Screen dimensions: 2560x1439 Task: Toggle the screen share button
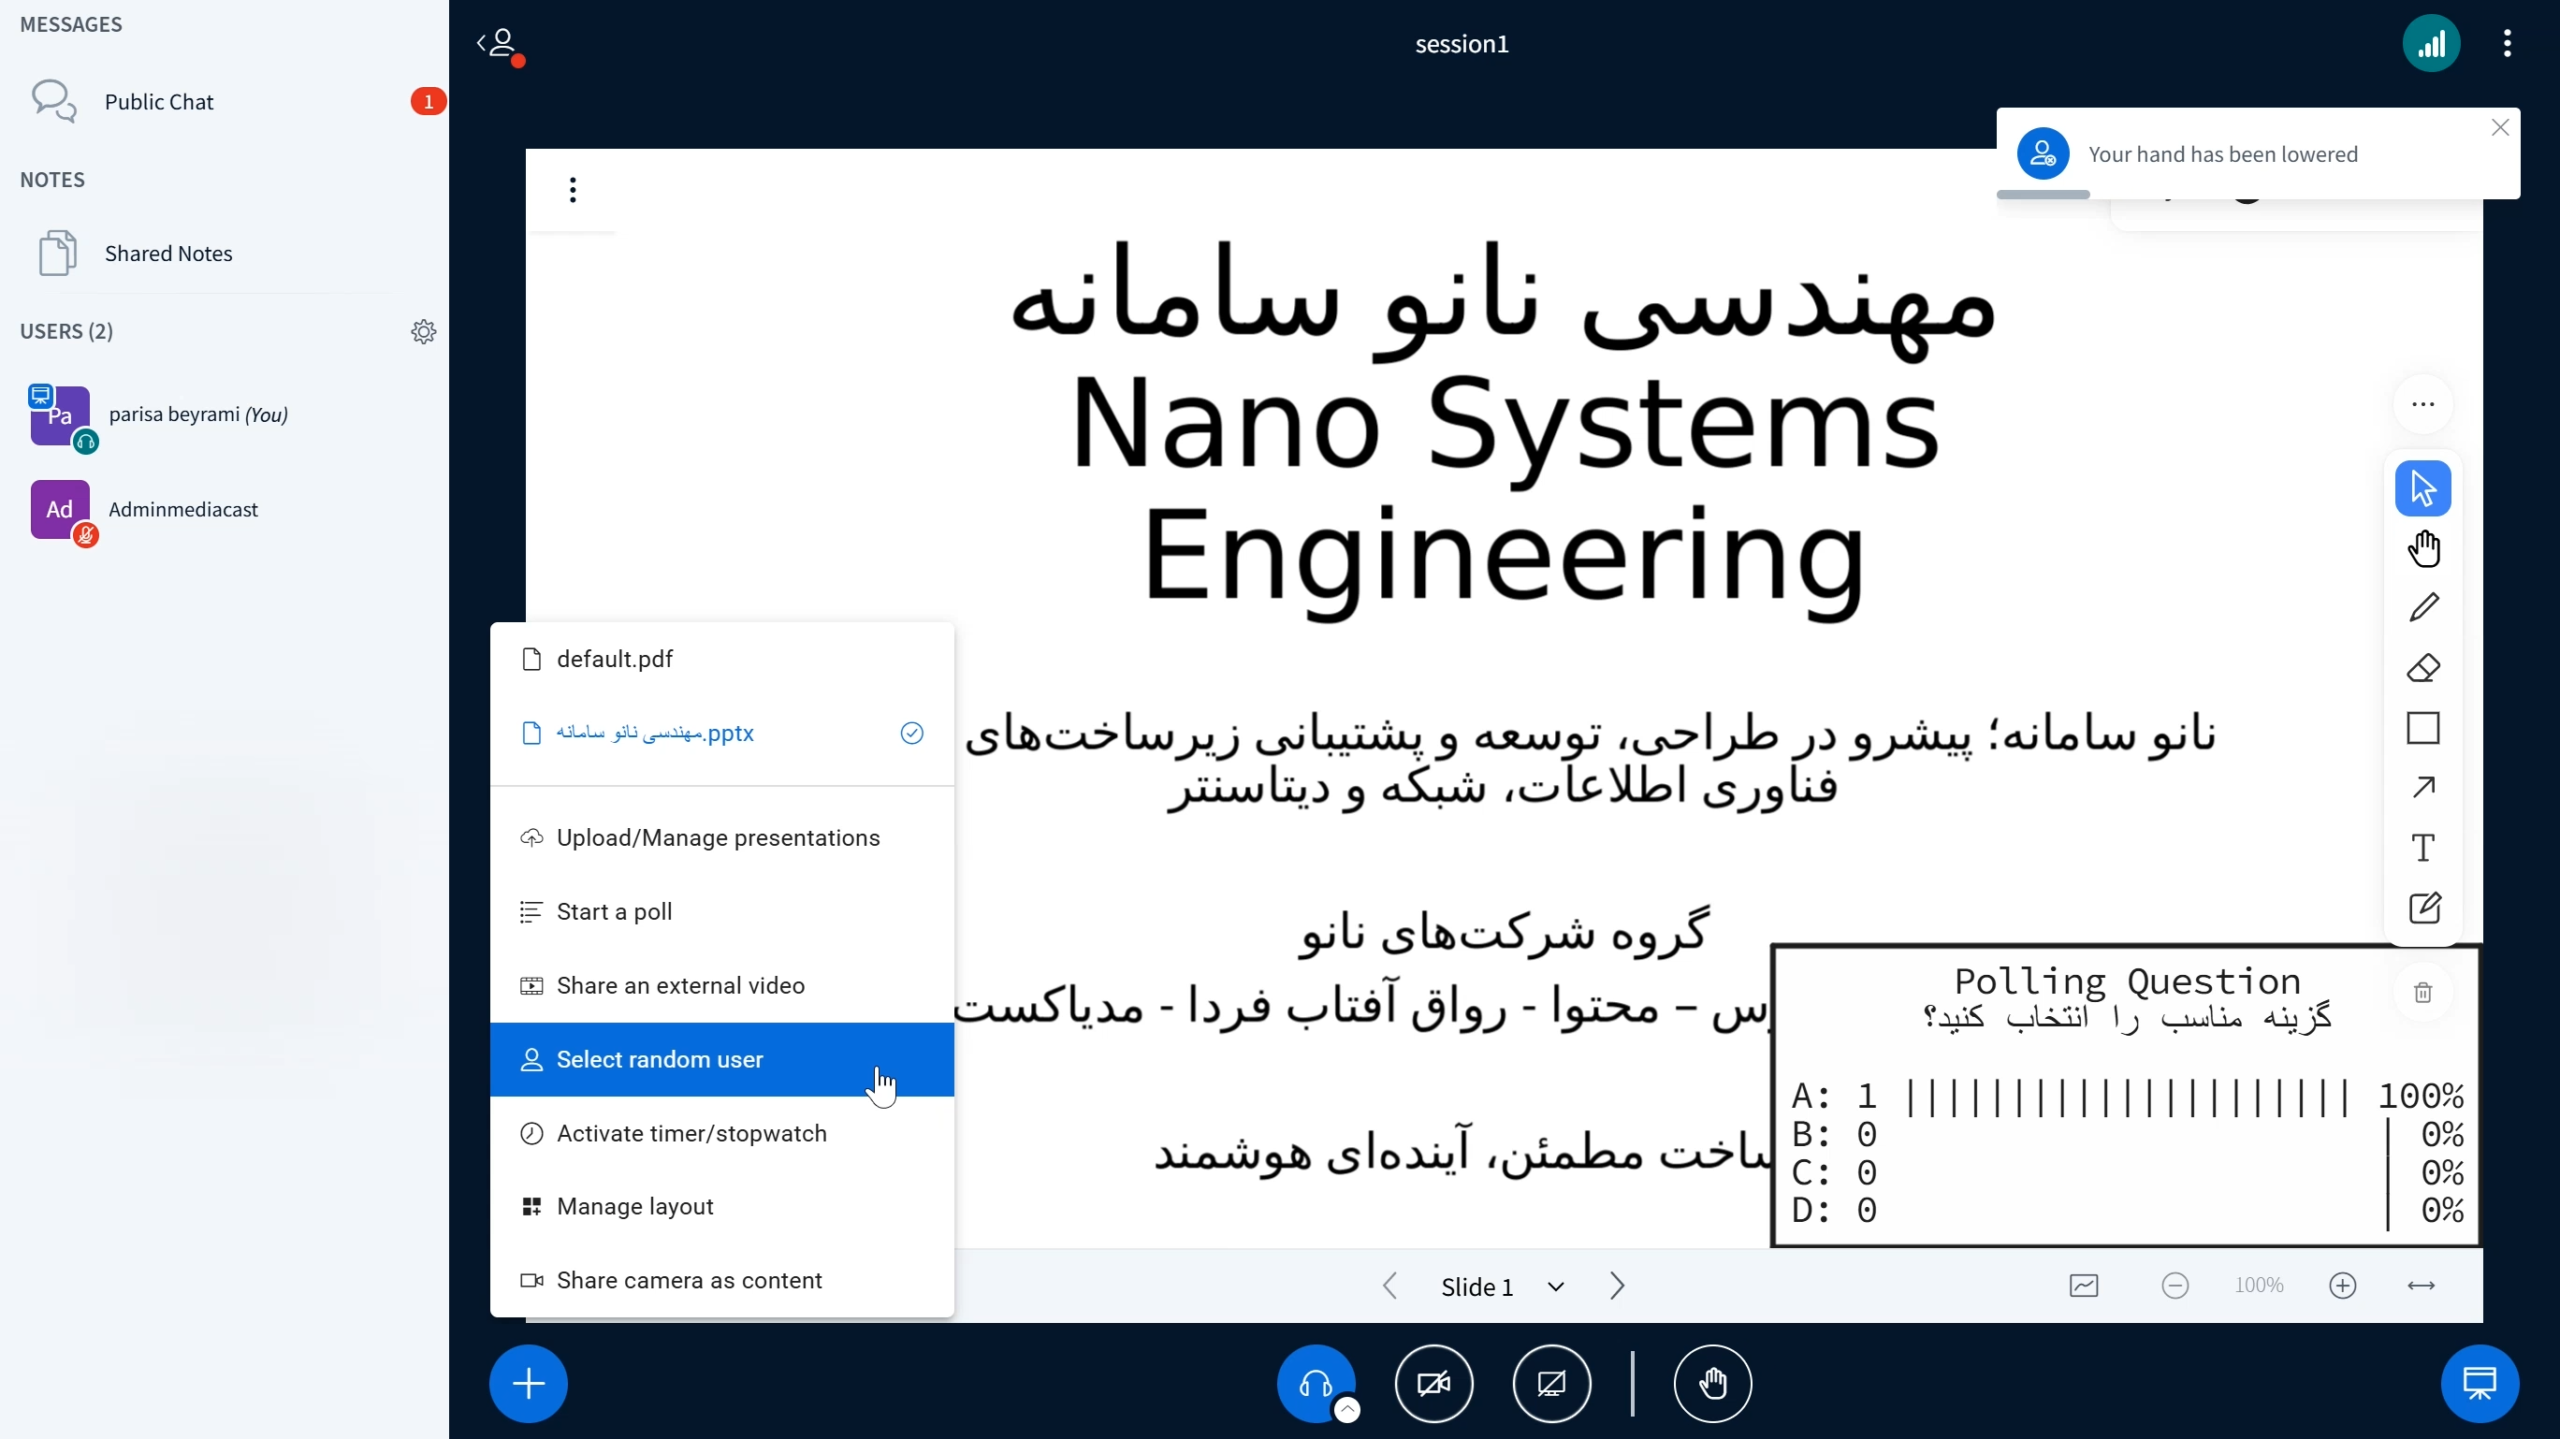click(x=1552, y=1384)
